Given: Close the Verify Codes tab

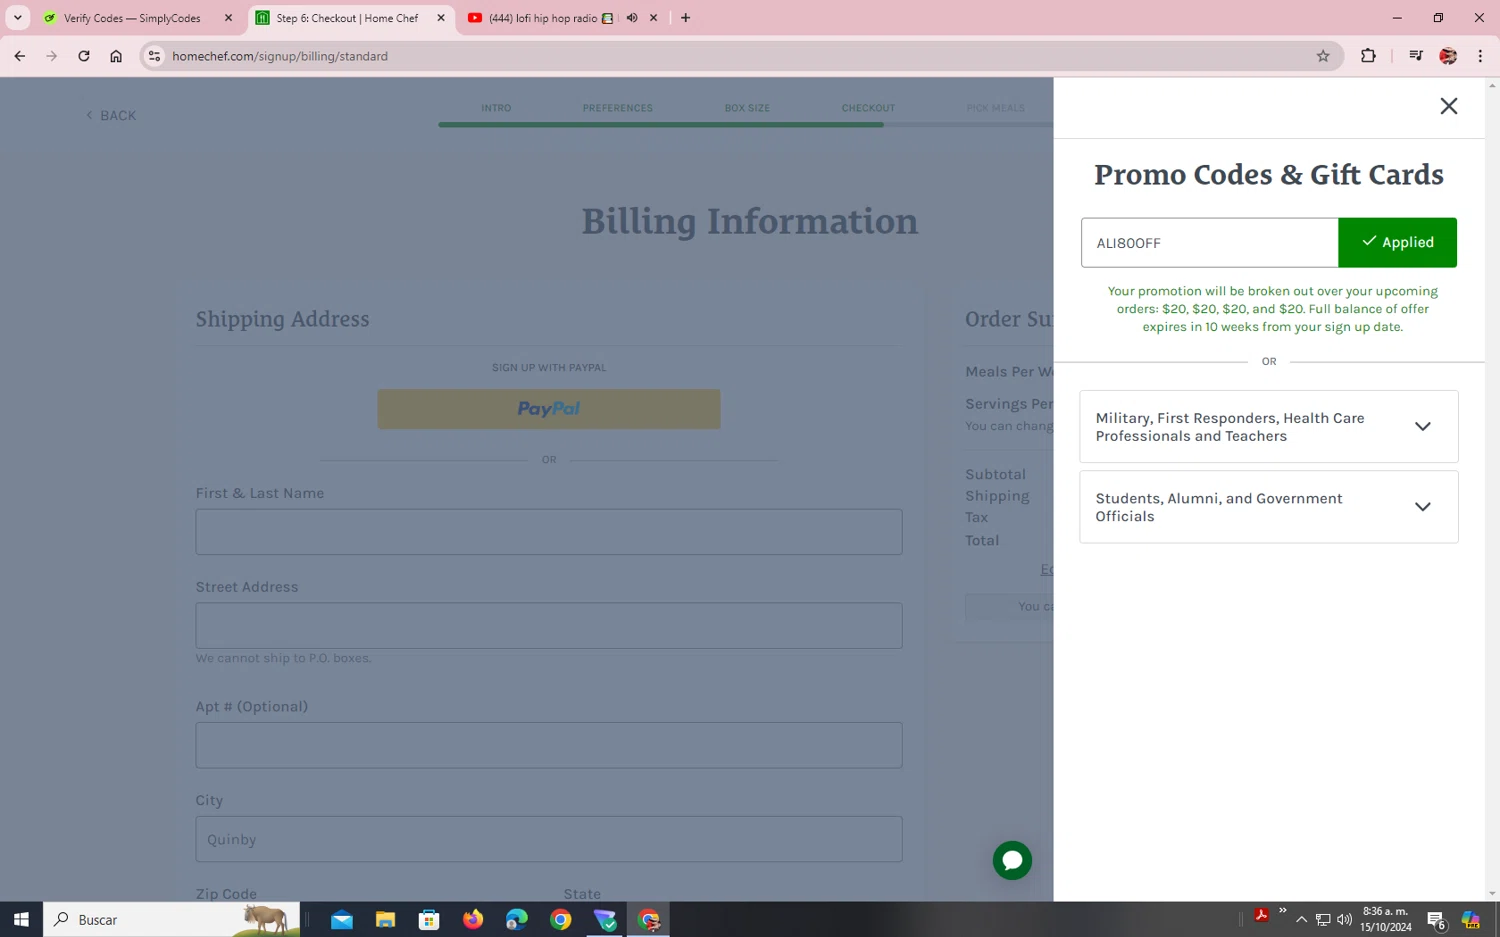Looking at the screenshot, I should point(228,18).
